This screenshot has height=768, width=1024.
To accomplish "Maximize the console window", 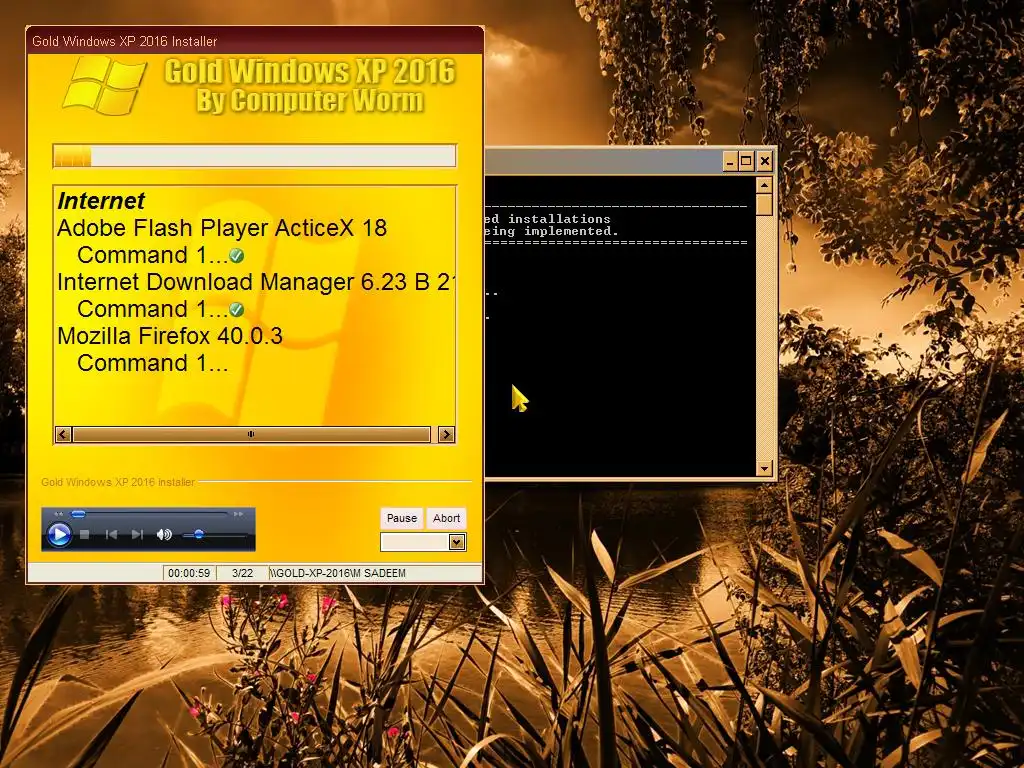I will (746, 161).
